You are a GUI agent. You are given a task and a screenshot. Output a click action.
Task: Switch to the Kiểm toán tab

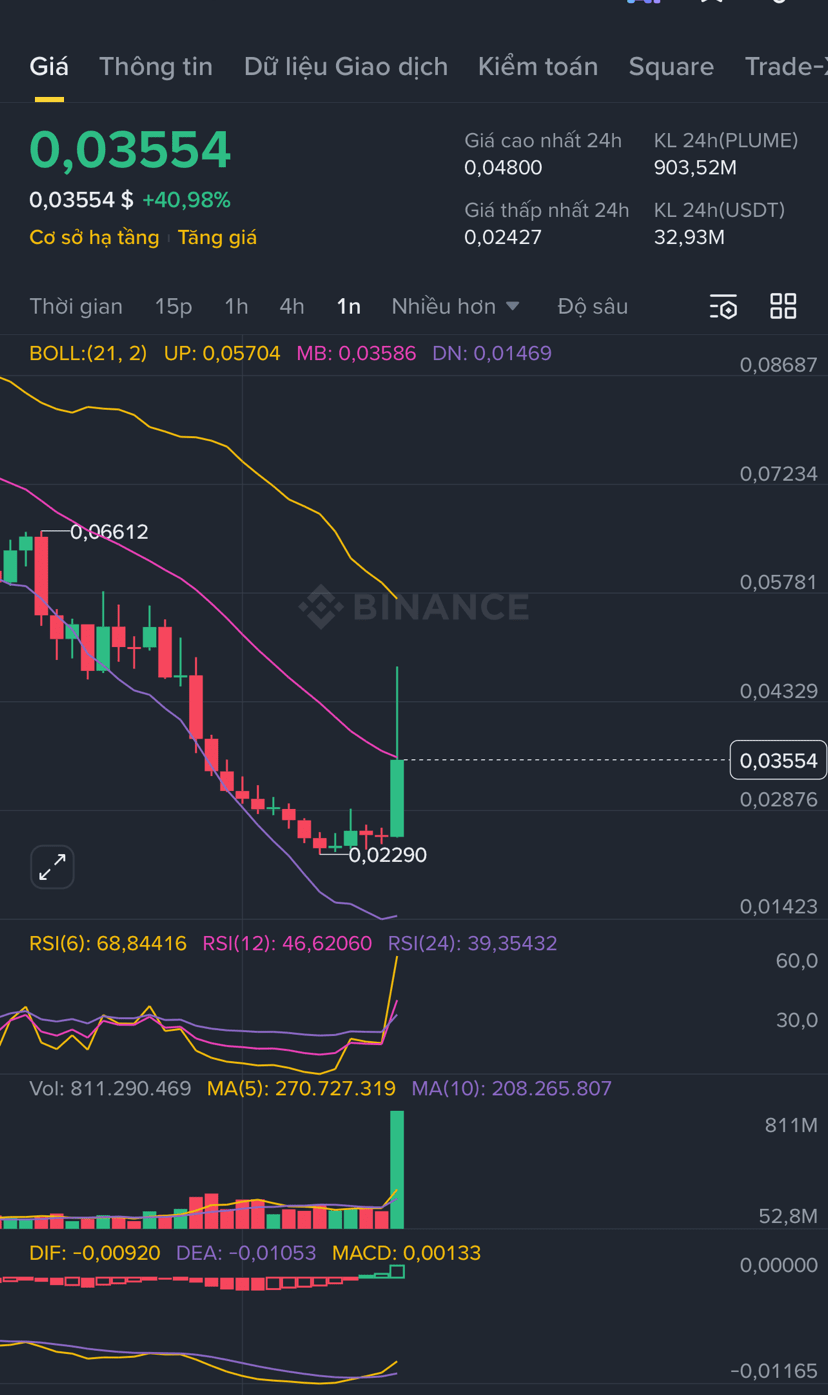tap(538, 67)
